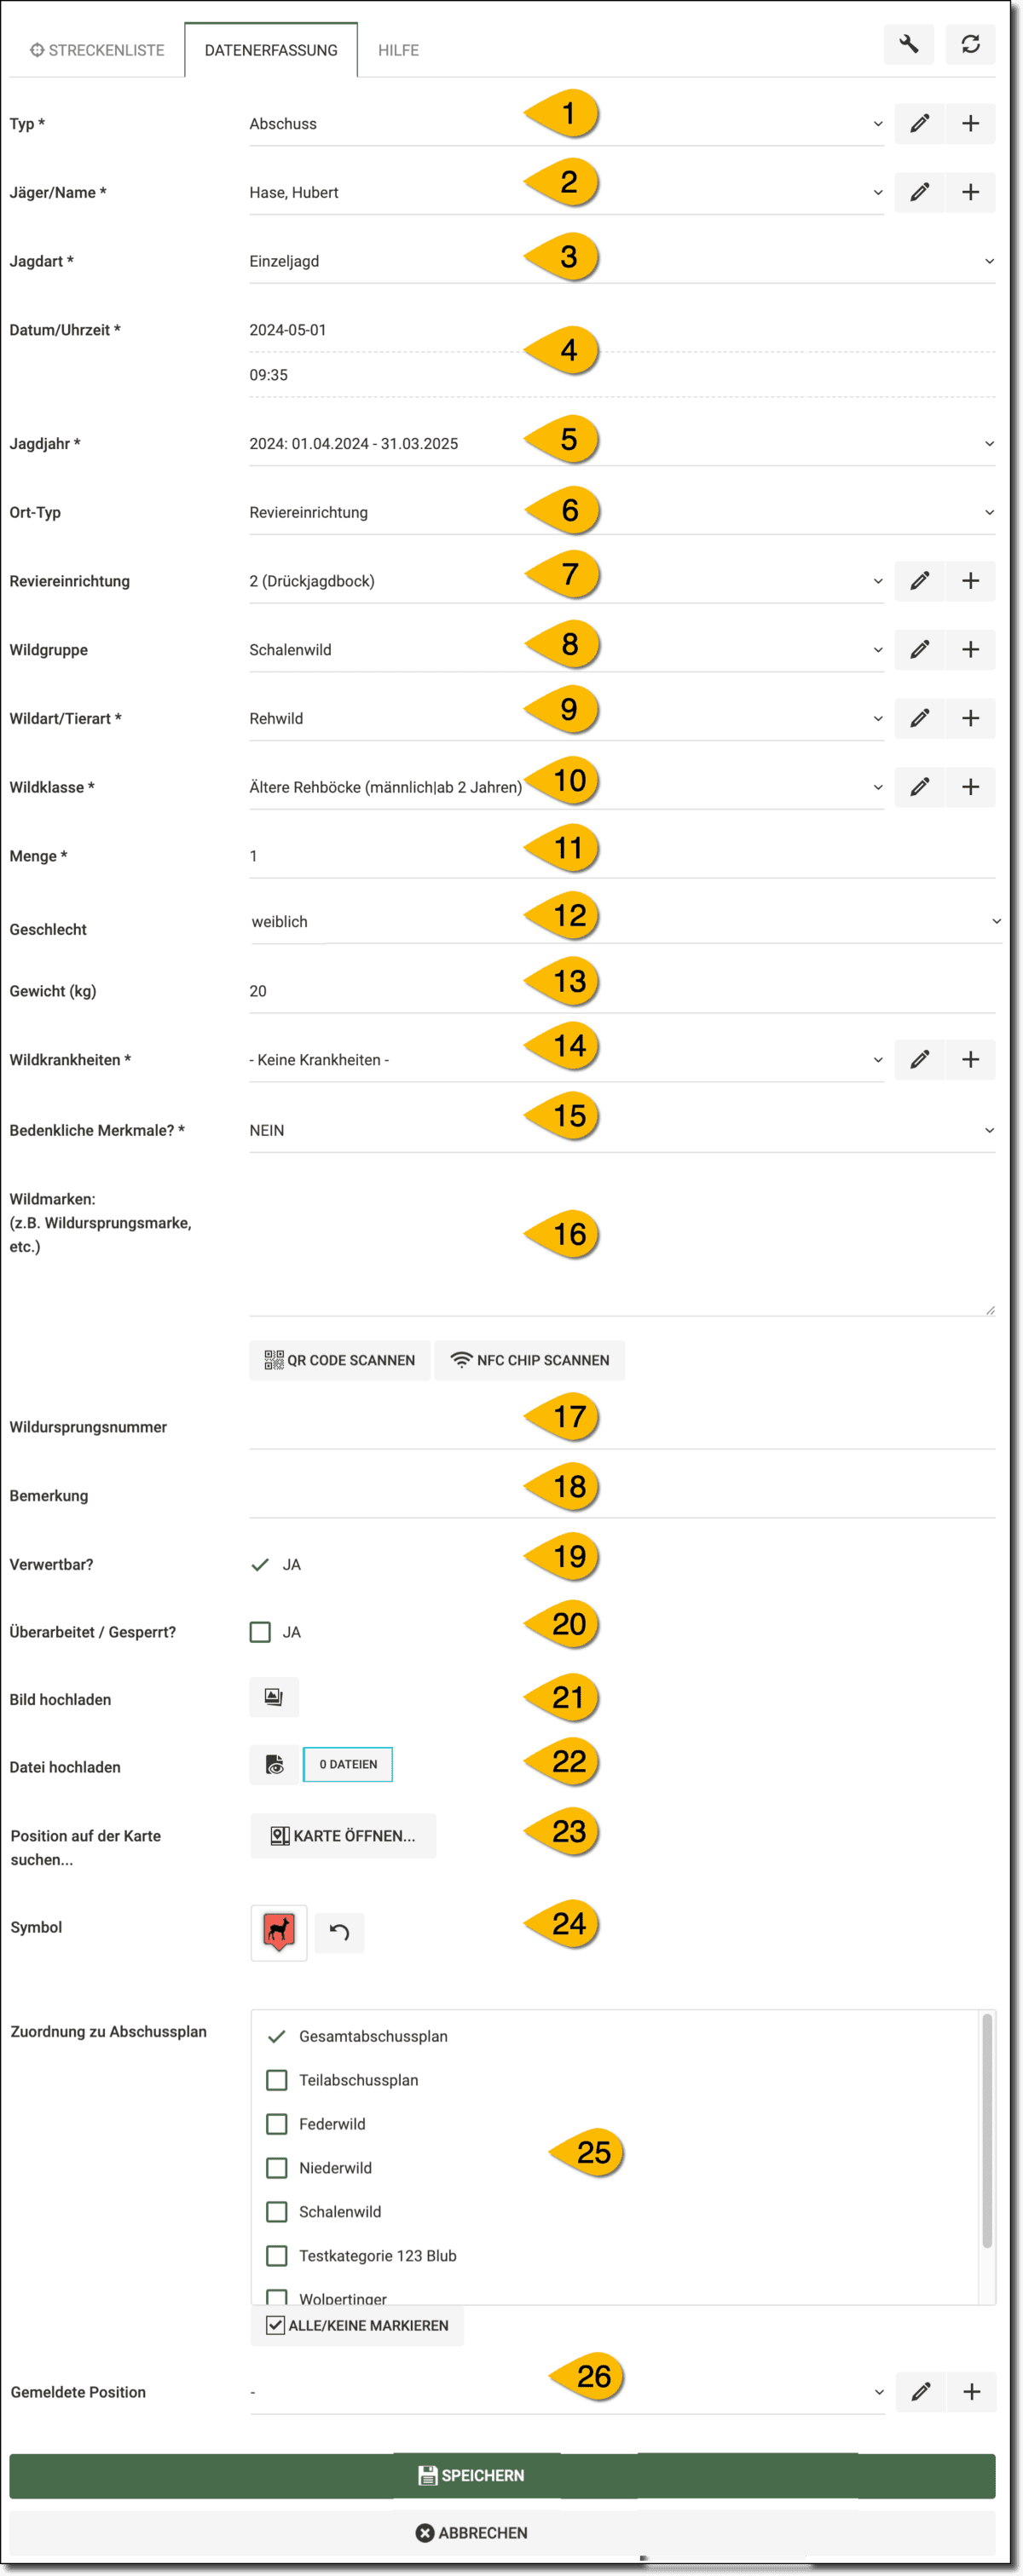Screen dimensions: 1023x2576
Task: Click the red deer symbol swatch
Action: click(x=278, y=1932)
